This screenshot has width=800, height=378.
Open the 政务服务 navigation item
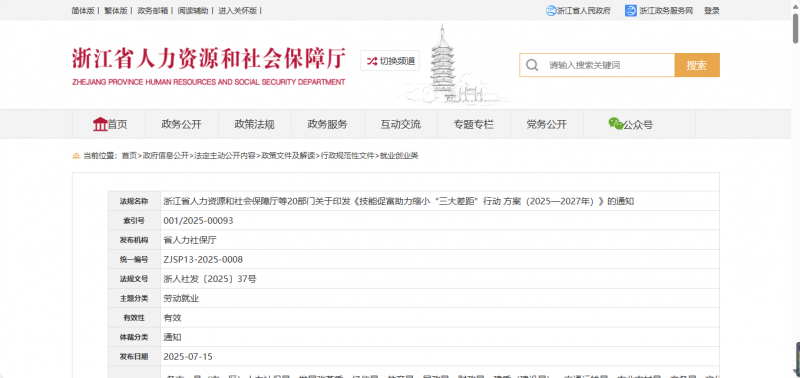[328, 124]
